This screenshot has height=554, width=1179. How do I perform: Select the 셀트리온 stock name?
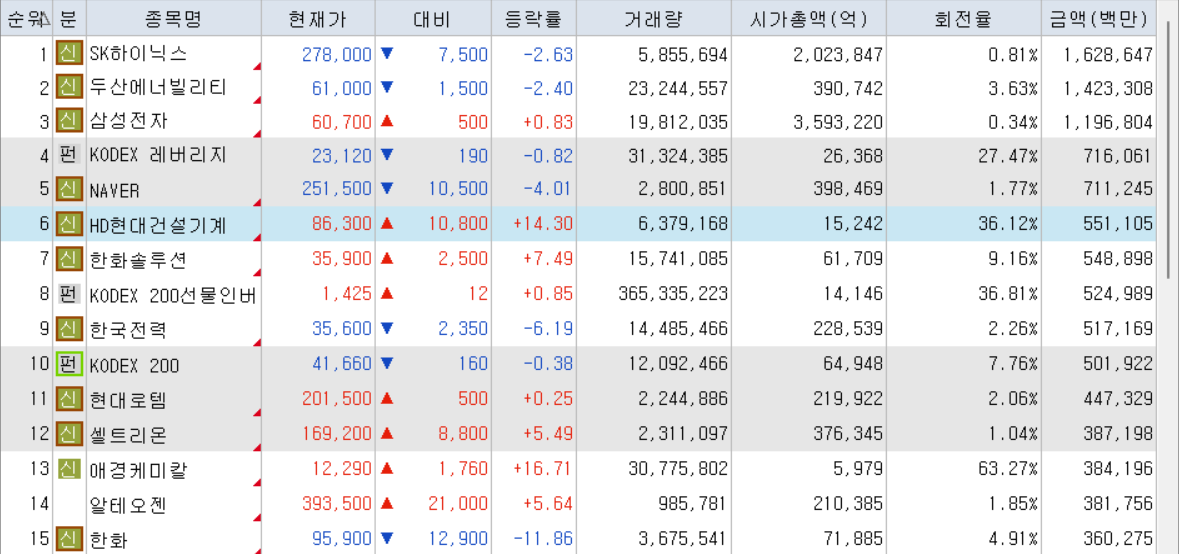pyautogui.click(x=129, y=433)
